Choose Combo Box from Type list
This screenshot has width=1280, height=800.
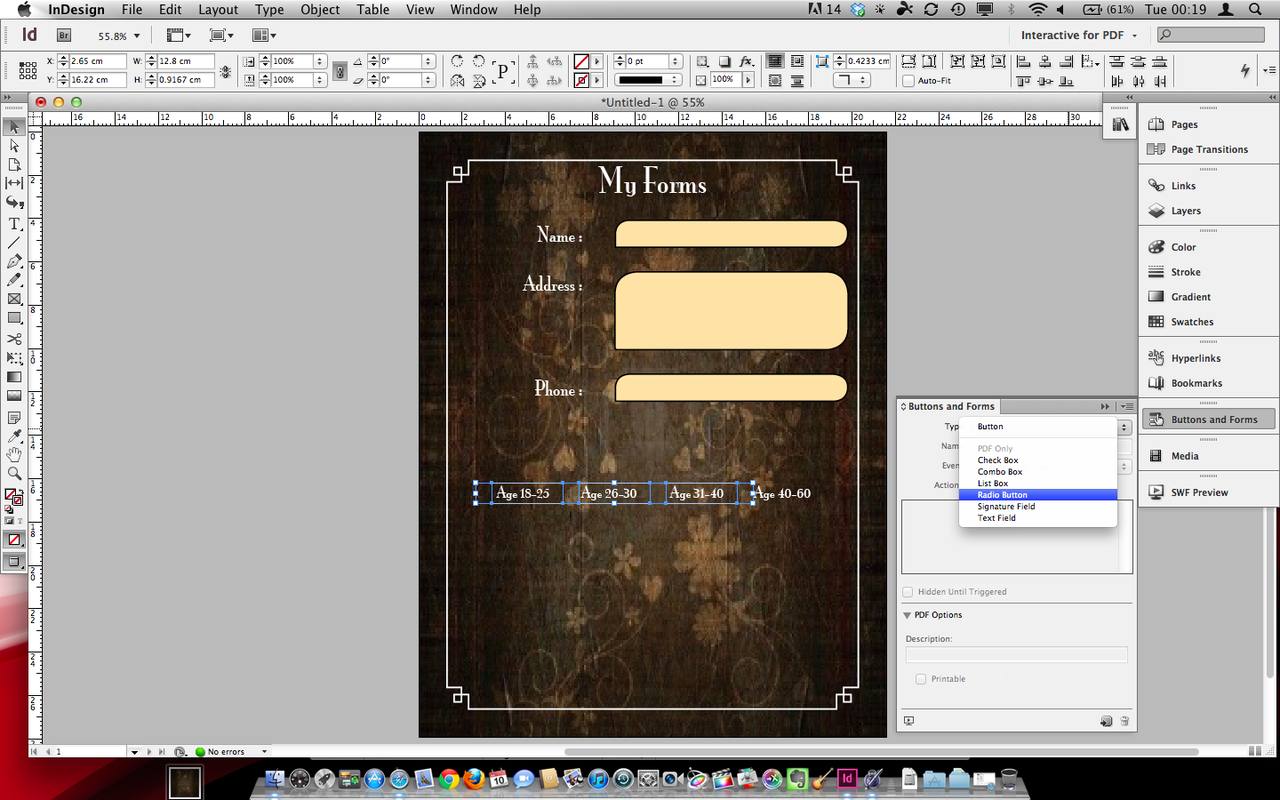1037,472
